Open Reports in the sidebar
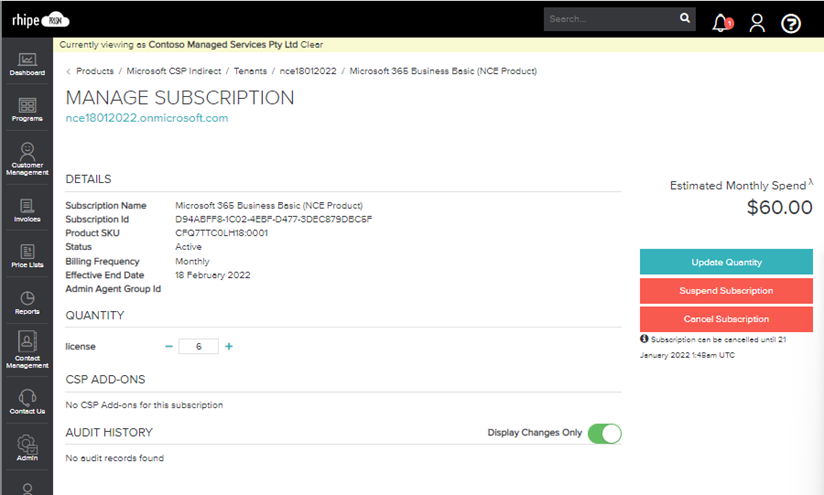Viewport: 824px width, 495px height. 27,303
